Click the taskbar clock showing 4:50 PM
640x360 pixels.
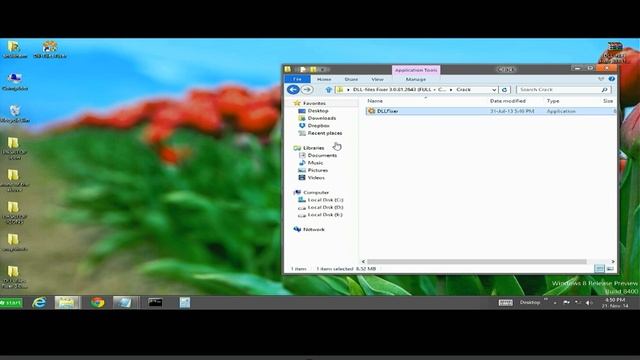coord(615,302)
